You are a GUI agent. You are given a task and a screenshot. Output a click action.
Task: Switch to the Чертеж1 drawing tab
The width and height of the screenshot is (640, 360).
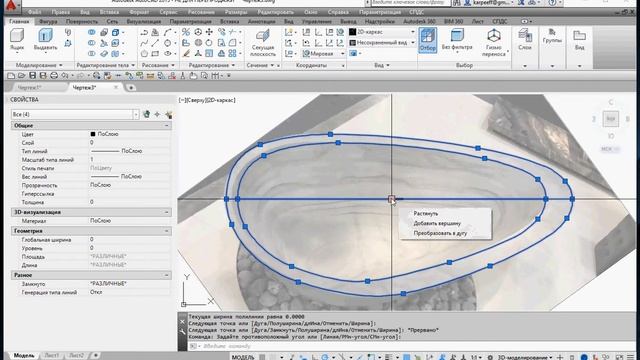click(29, 87)
